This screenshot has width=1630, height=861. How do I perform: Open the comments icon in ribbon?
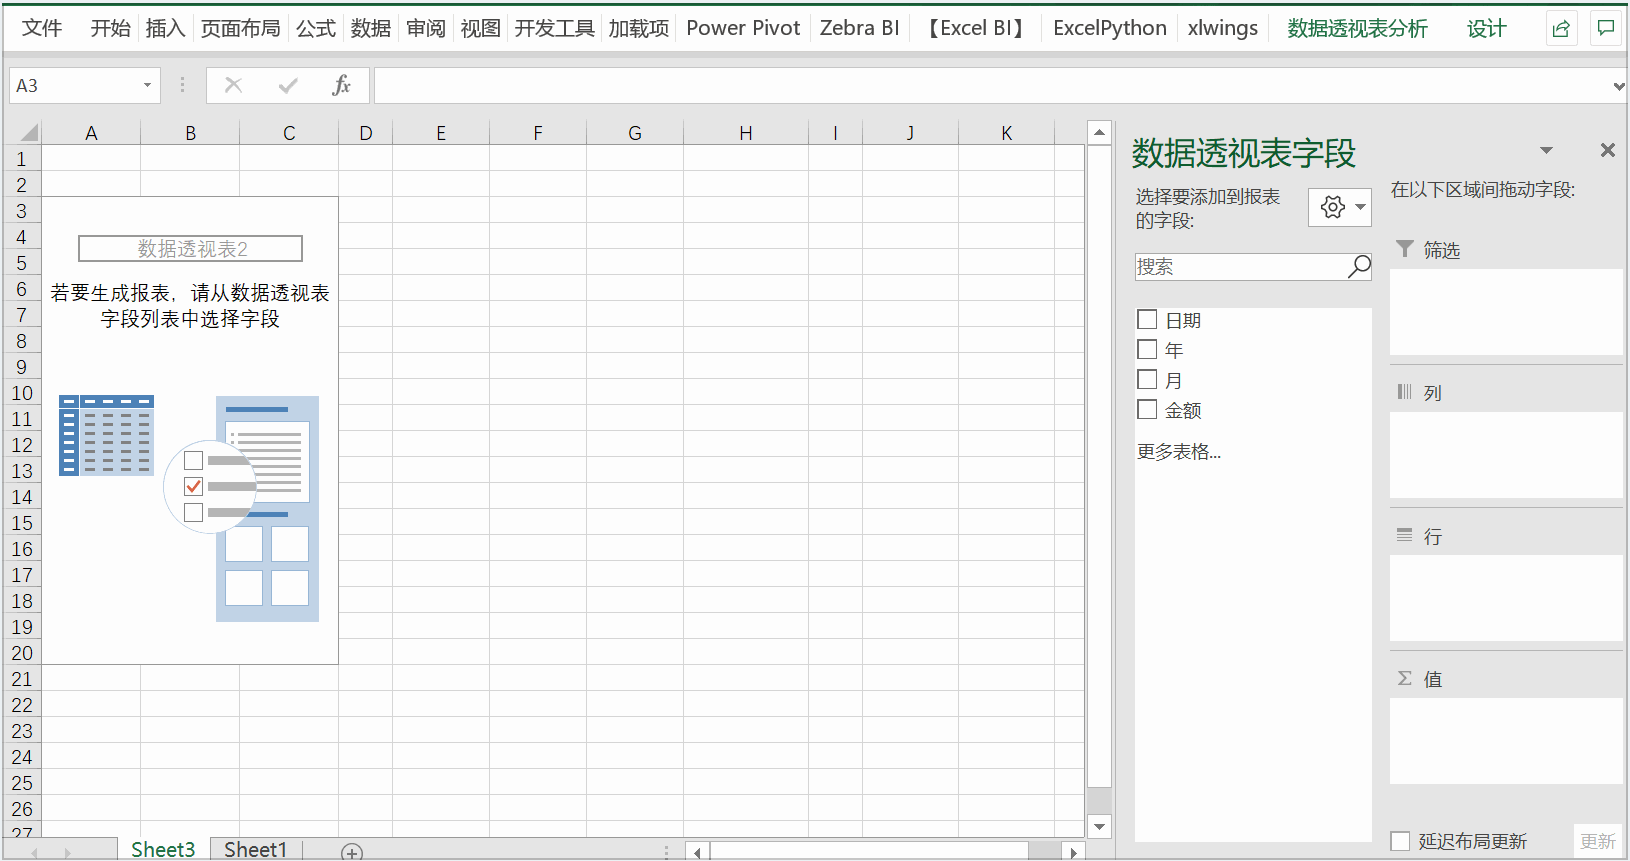[x=1605, y=29]
